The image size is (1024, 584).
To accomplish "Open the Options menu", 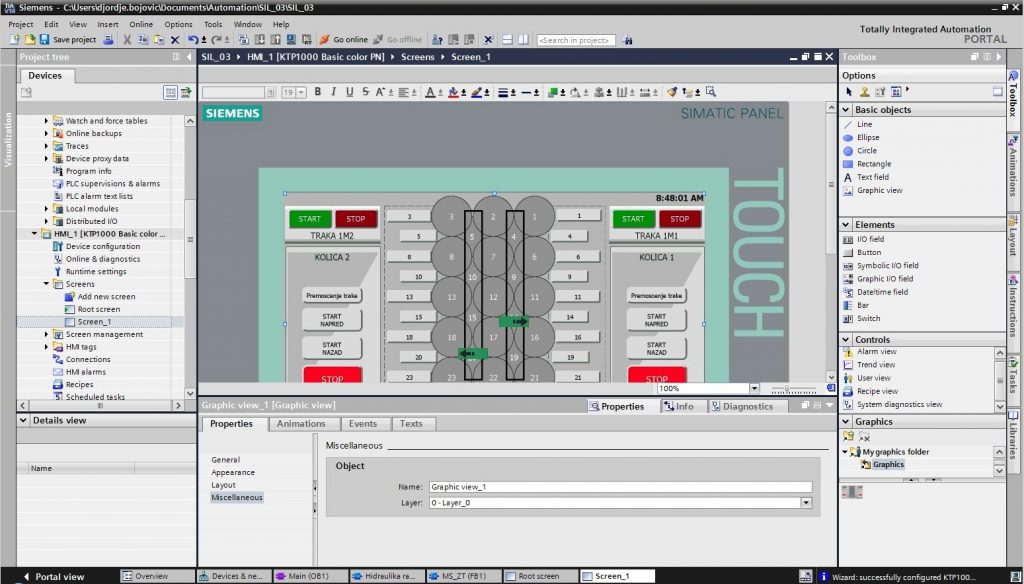I will 178,24.
